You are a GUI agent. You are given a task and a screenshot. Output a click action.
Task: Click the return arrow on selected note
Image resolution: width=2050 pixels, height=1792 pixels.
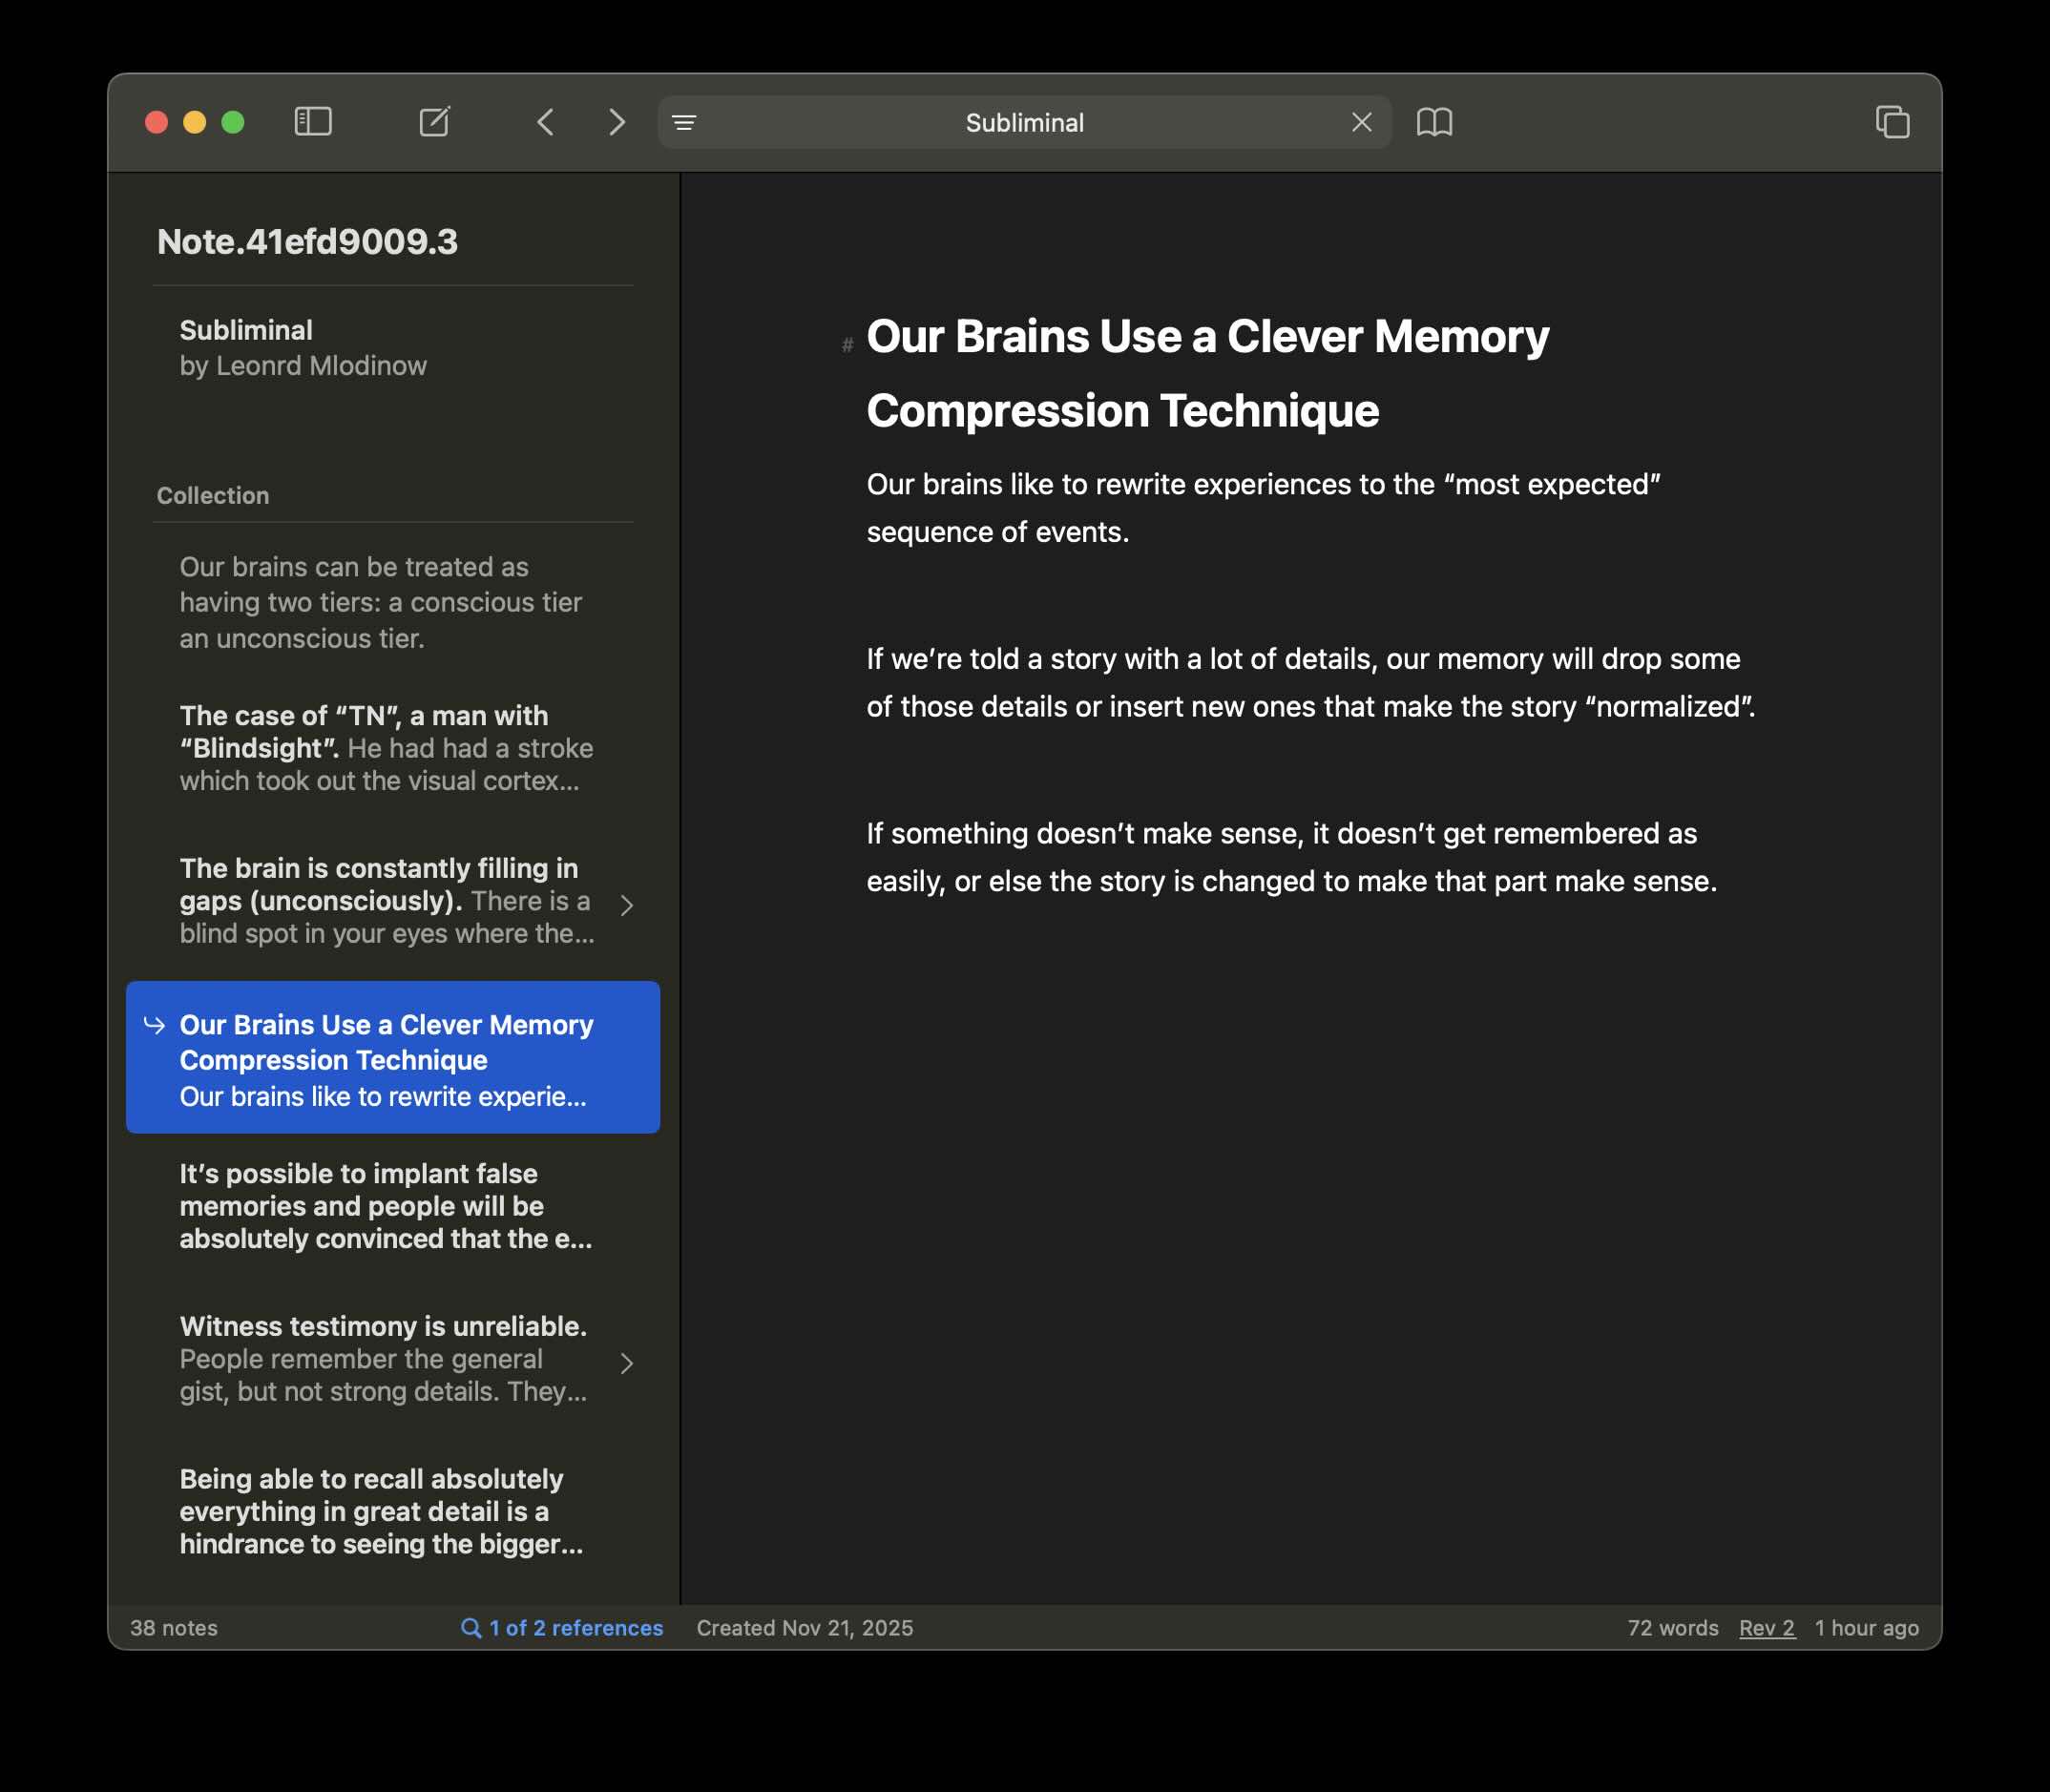pos(154,1025)
